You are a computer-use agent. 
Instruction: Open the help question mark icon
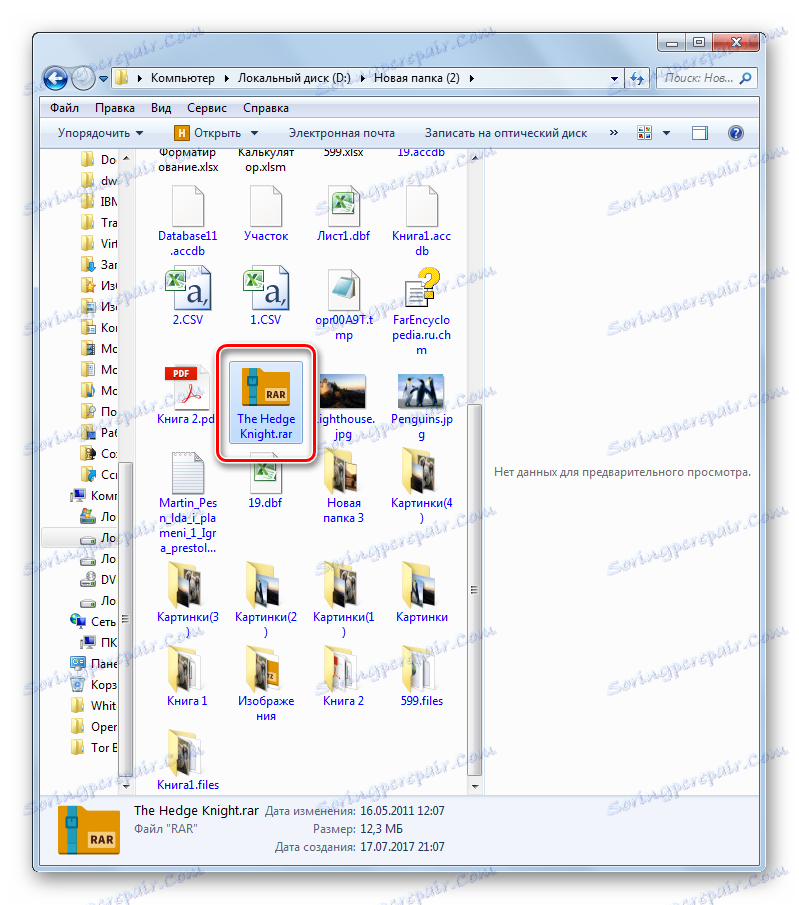pyautogui.click(x=735, y=133)
